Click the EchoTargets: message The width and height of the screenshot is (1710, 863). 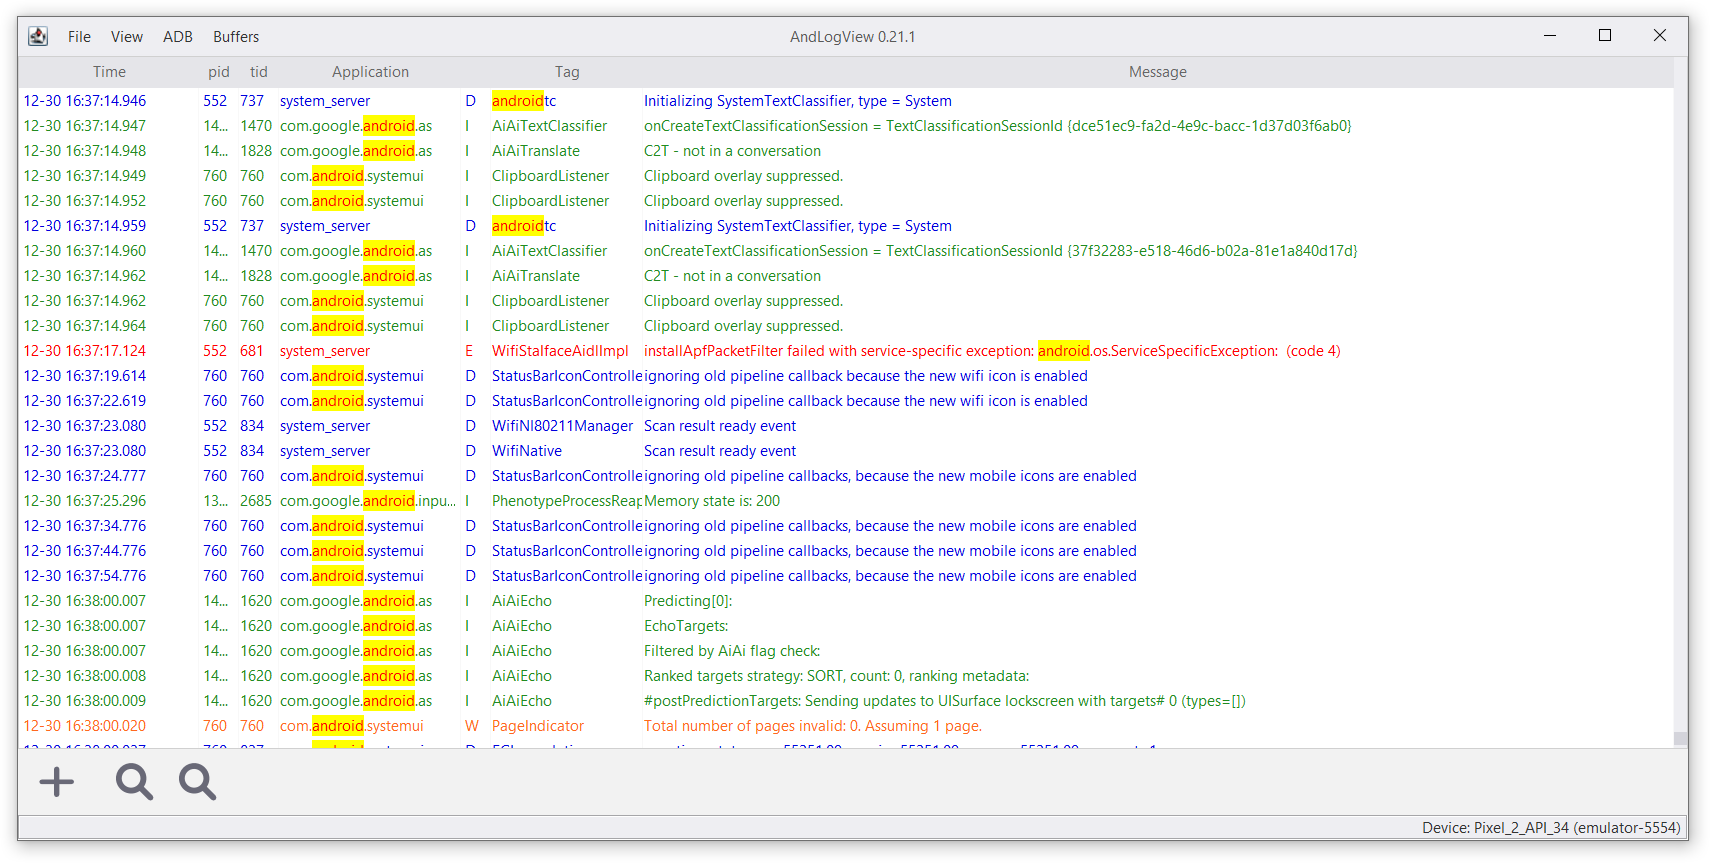[686, 626]
